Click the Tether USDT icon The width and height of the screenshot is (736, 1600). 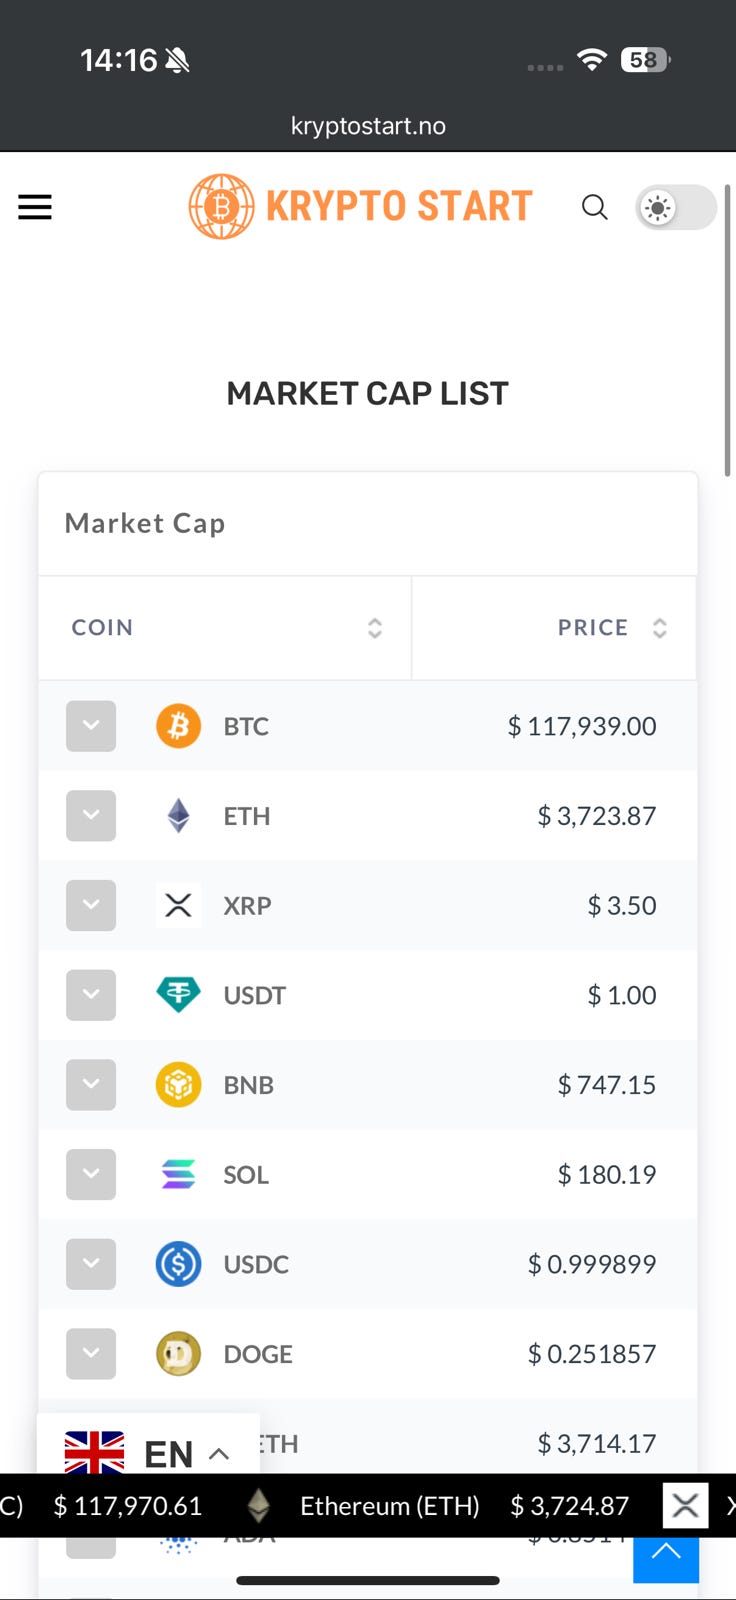pos(178,995)
